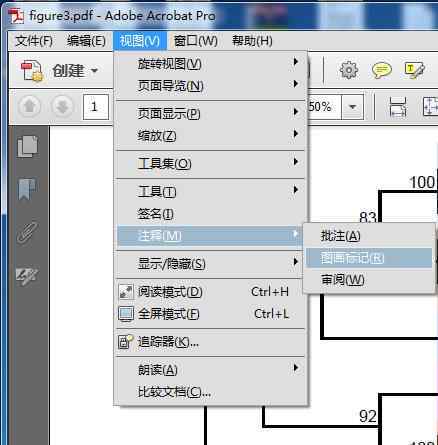438x445 pixels.
Task: Click the fit width scrolling icon
Action: (397, 107)
